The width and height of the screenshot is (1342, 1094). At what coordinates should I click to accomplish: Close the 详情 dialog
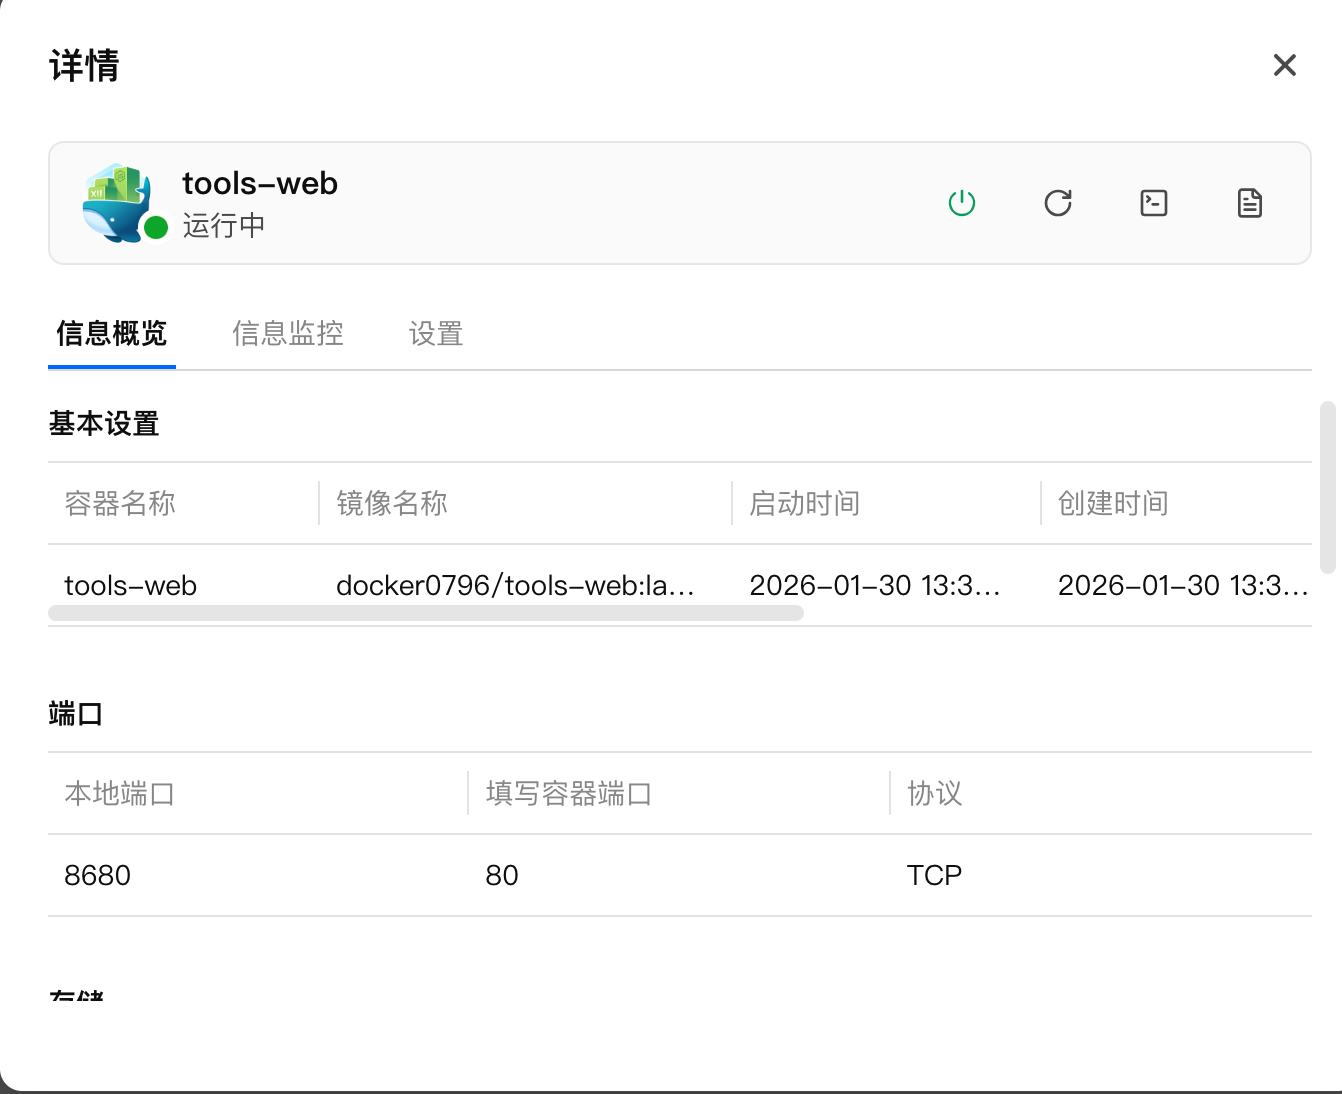1284,65
